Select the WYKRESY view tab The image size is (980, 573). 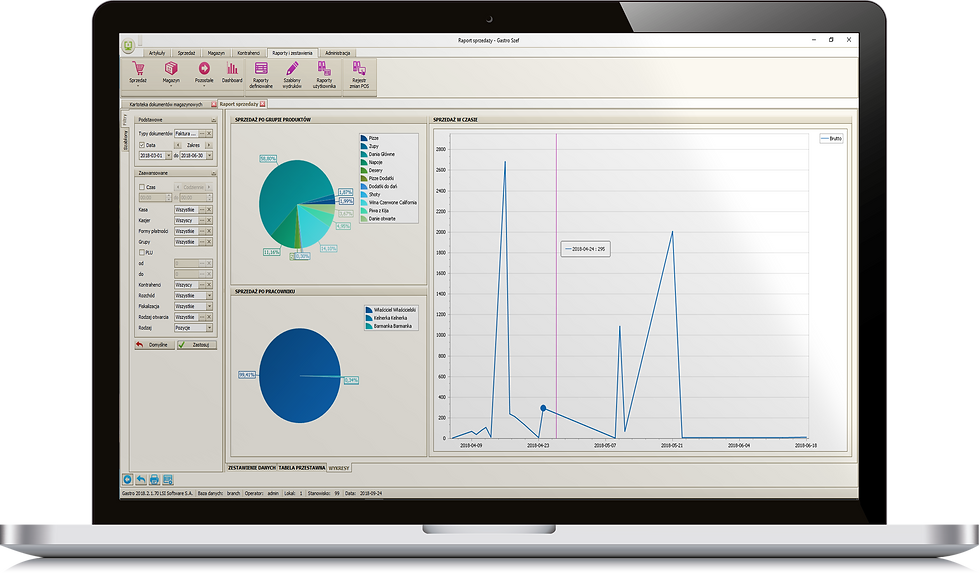(x=339, y=467)
